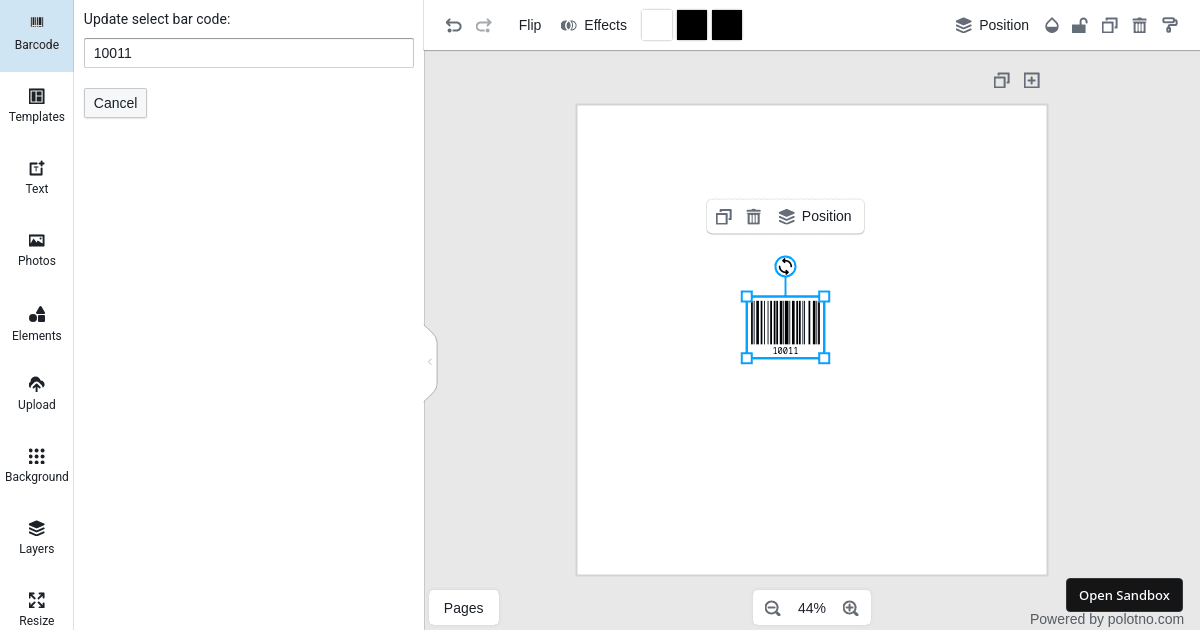1200x630 pixels.
Task: Copy style using the paint roller icon
Action: click(x=1170, y=25)
